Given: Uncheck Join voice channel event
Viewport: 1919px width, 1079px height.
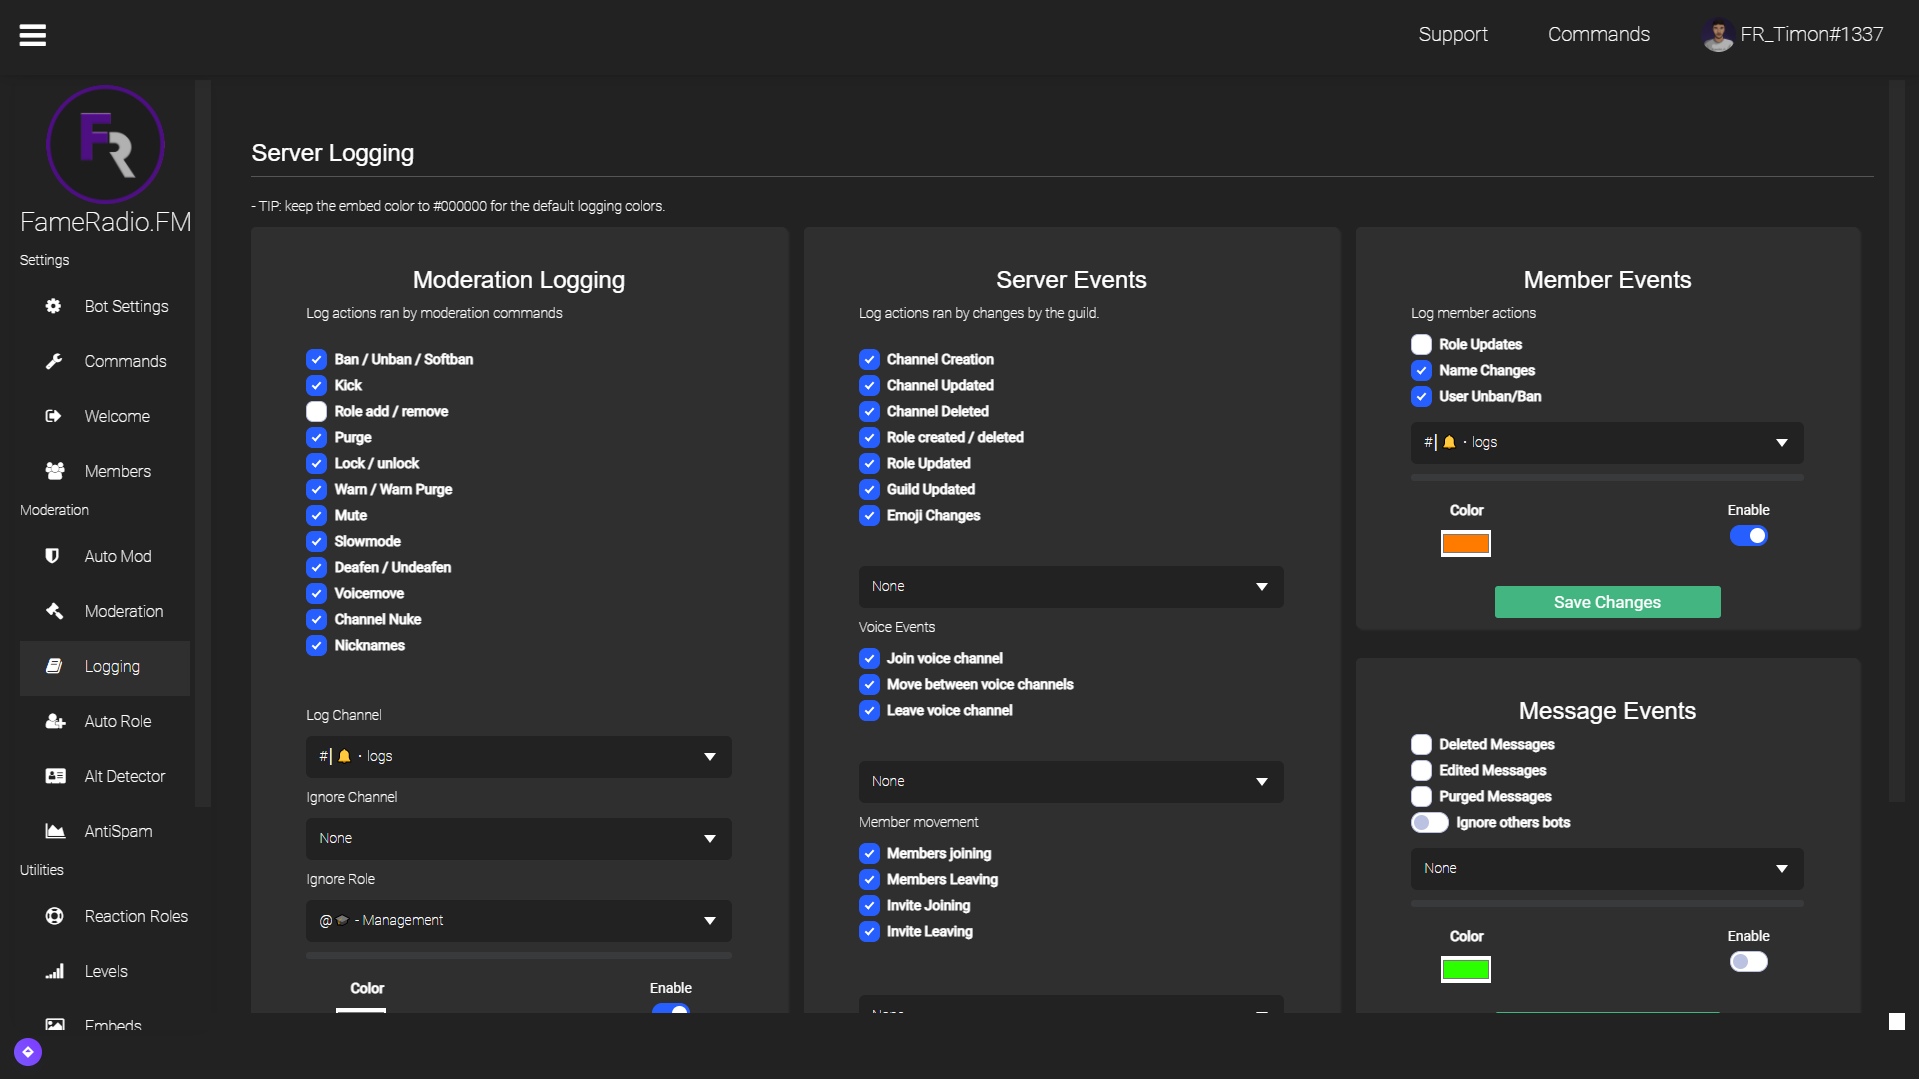Looking at the screenshot, I should [869, 658].
